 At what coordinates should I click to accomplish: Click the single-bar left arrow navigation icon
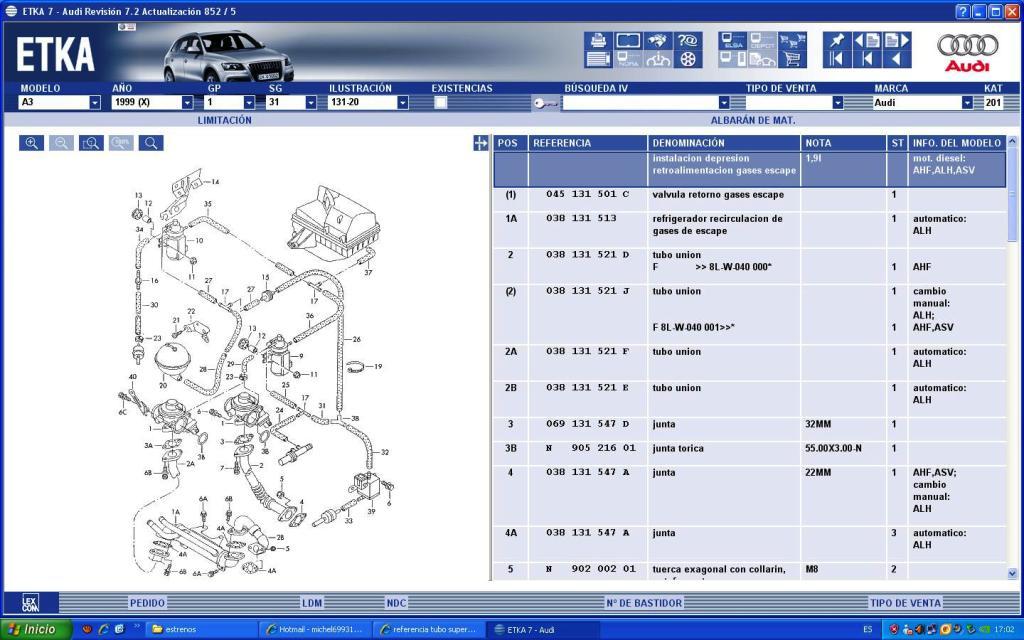[x=867, y=59]
